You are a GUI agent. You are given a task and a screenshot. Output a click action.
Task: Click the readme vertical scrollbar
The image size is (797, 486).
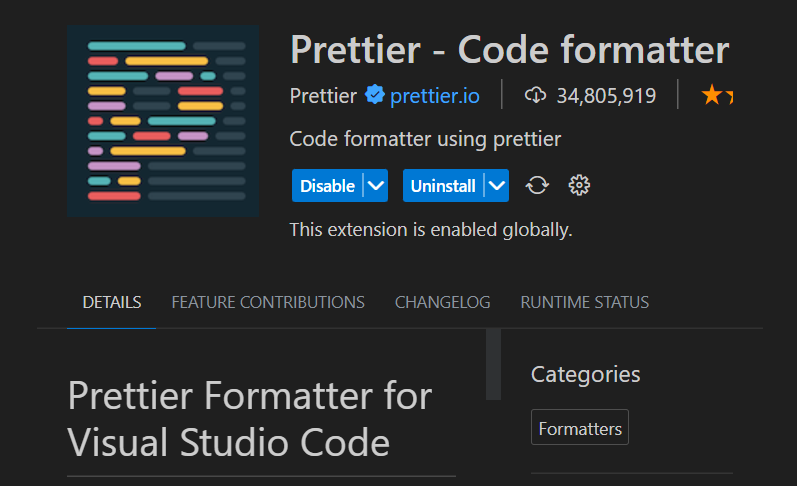(494, 364)
